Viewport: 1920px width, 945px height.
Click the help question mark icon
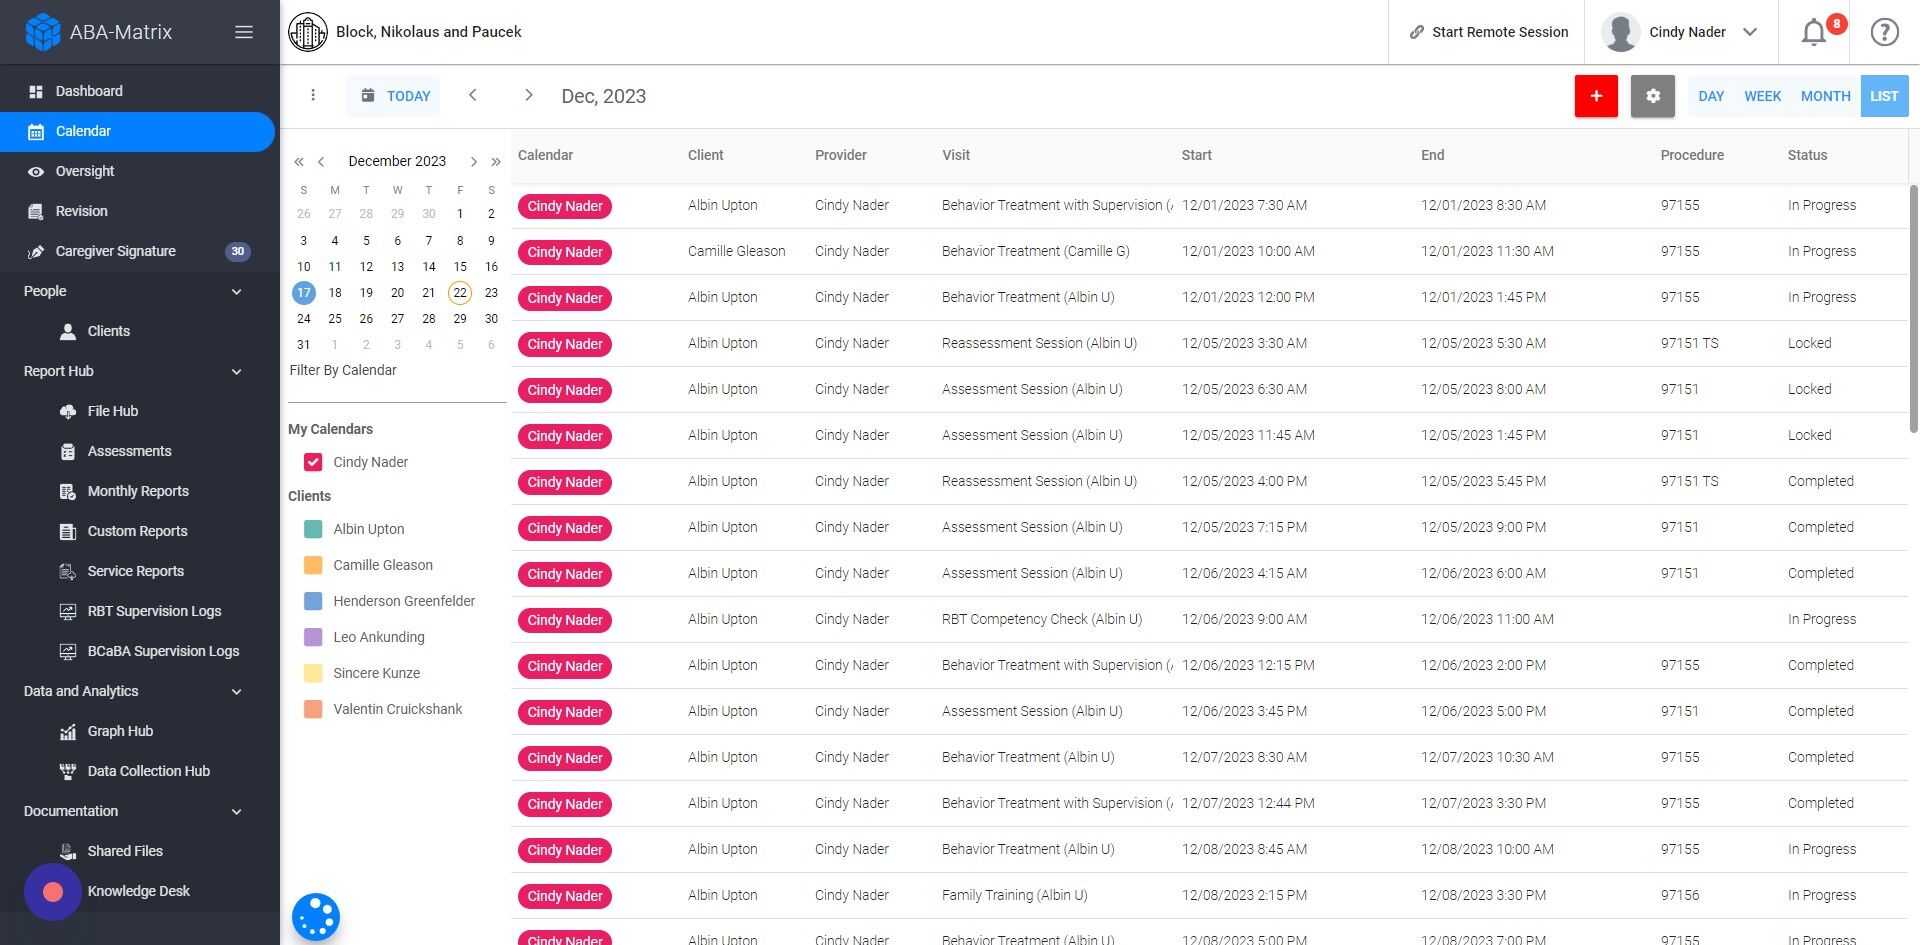click(x=1884, y=32)
